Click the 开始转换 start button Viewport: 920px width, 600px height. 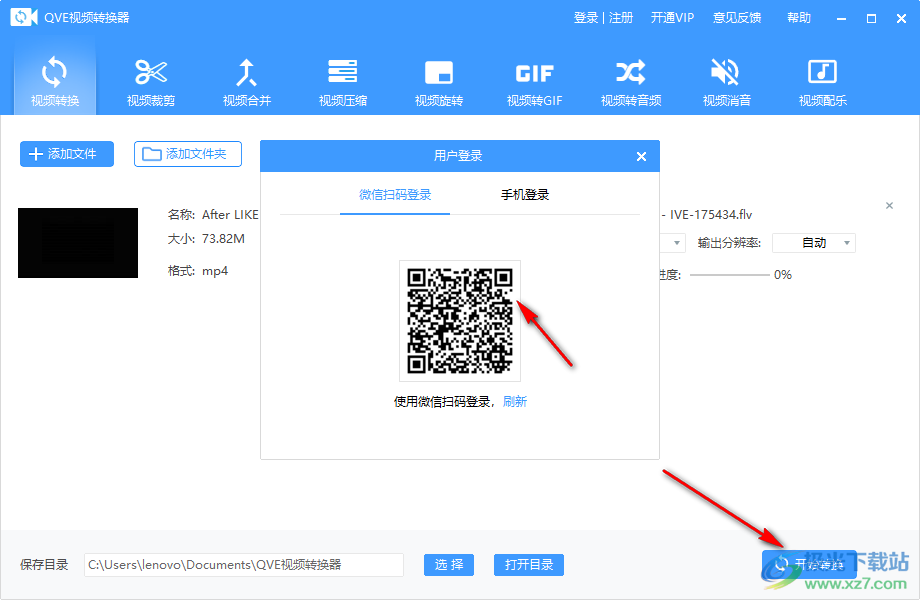(809, 564)
